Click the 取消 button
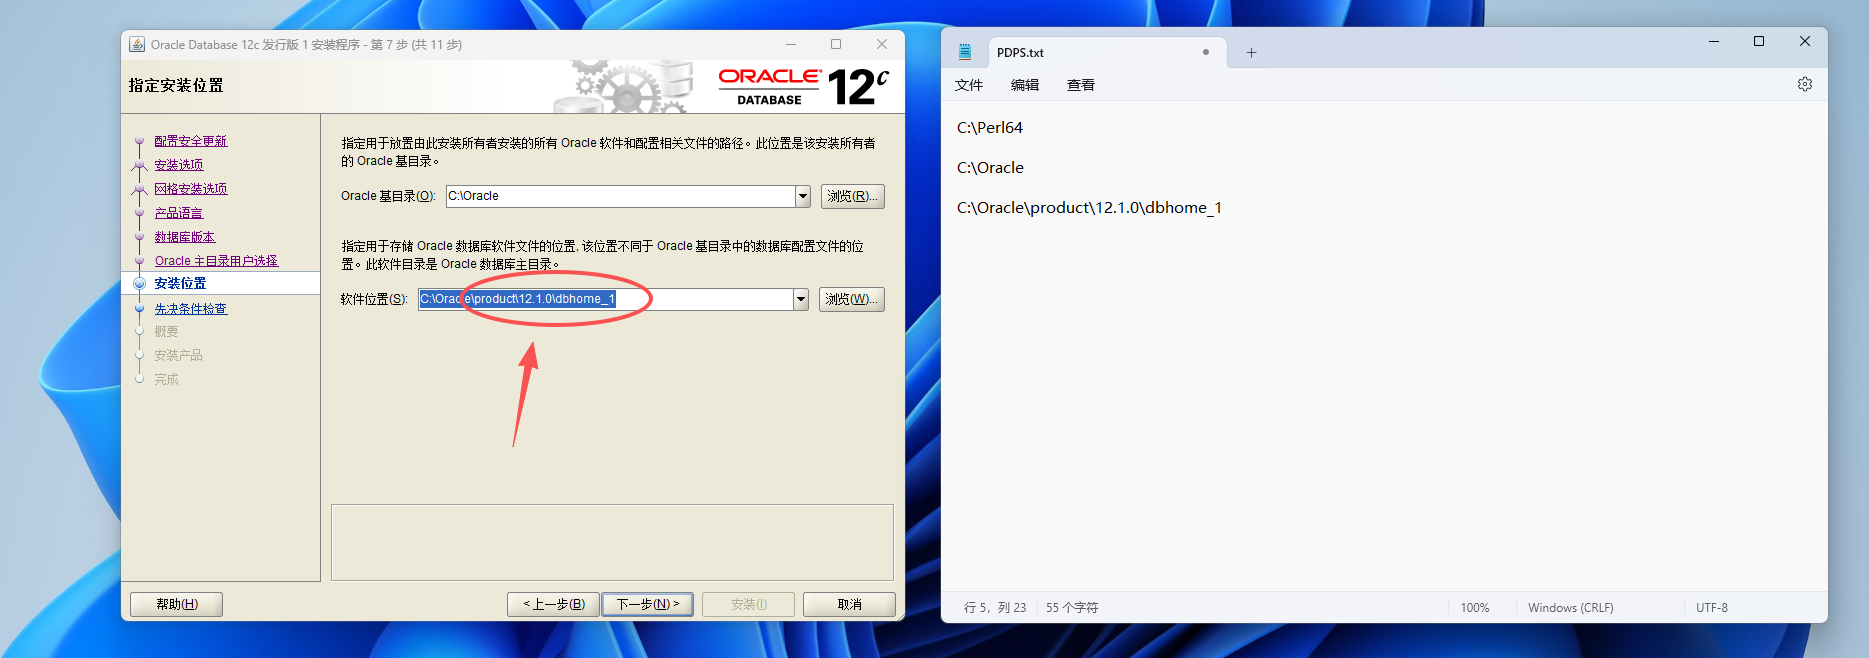Image resolution: width=1869 pixels, height=658 pixels. (x=849, y=604)
